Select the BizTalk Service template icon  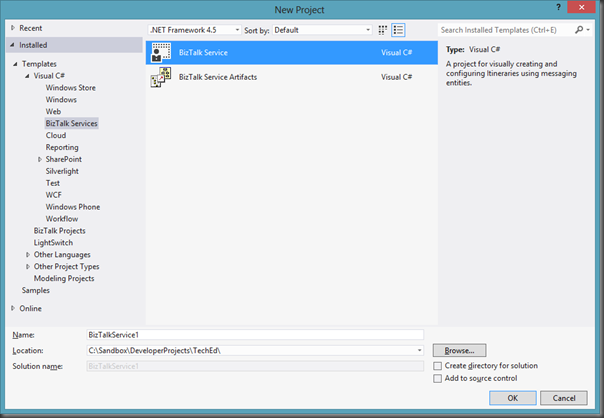coord(161,52)
